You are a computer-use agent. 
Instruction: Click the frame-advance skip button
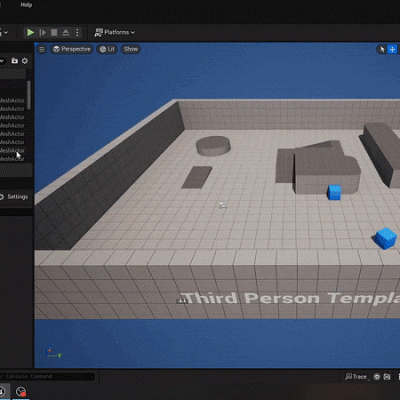42,32
